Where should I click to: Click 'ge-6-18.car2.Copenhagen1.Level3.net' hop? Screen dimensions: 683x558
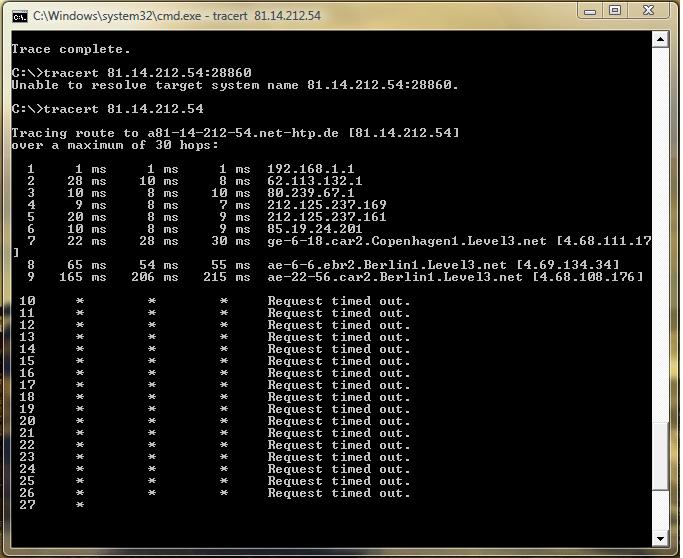[x=407, y=241]
